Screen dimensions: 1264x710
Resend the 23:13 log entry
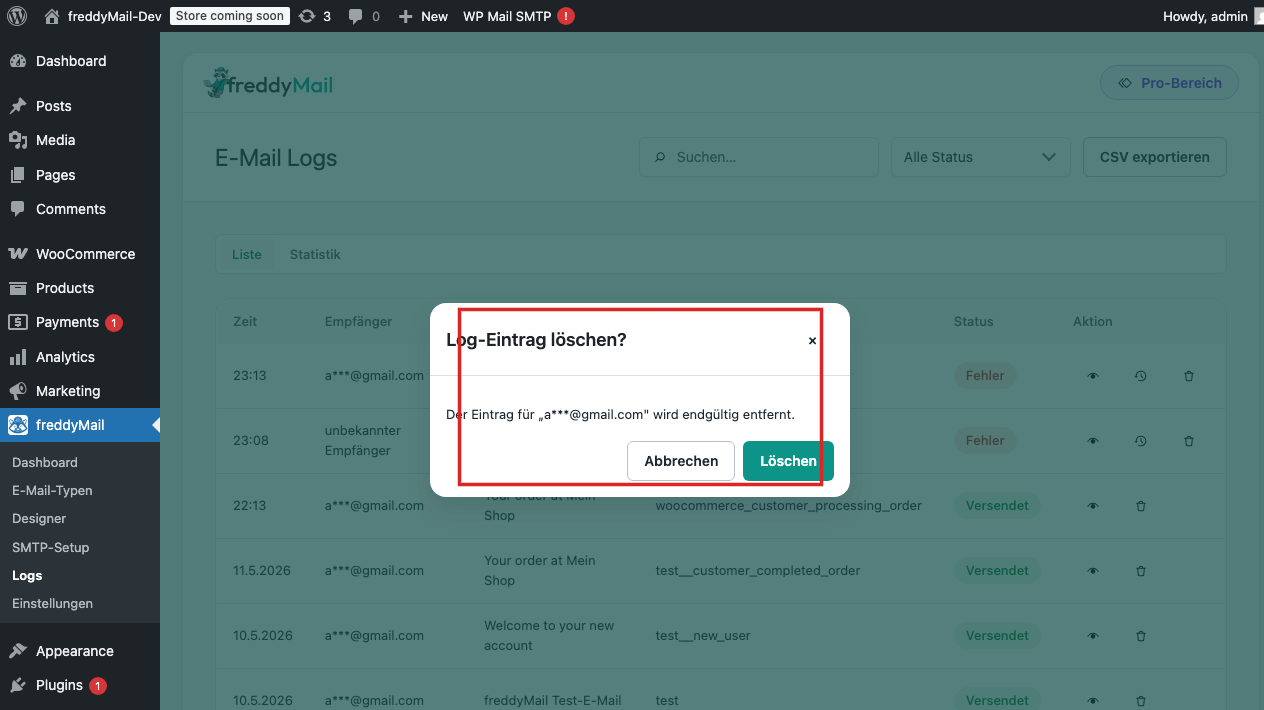click(x=1141, y=376)
